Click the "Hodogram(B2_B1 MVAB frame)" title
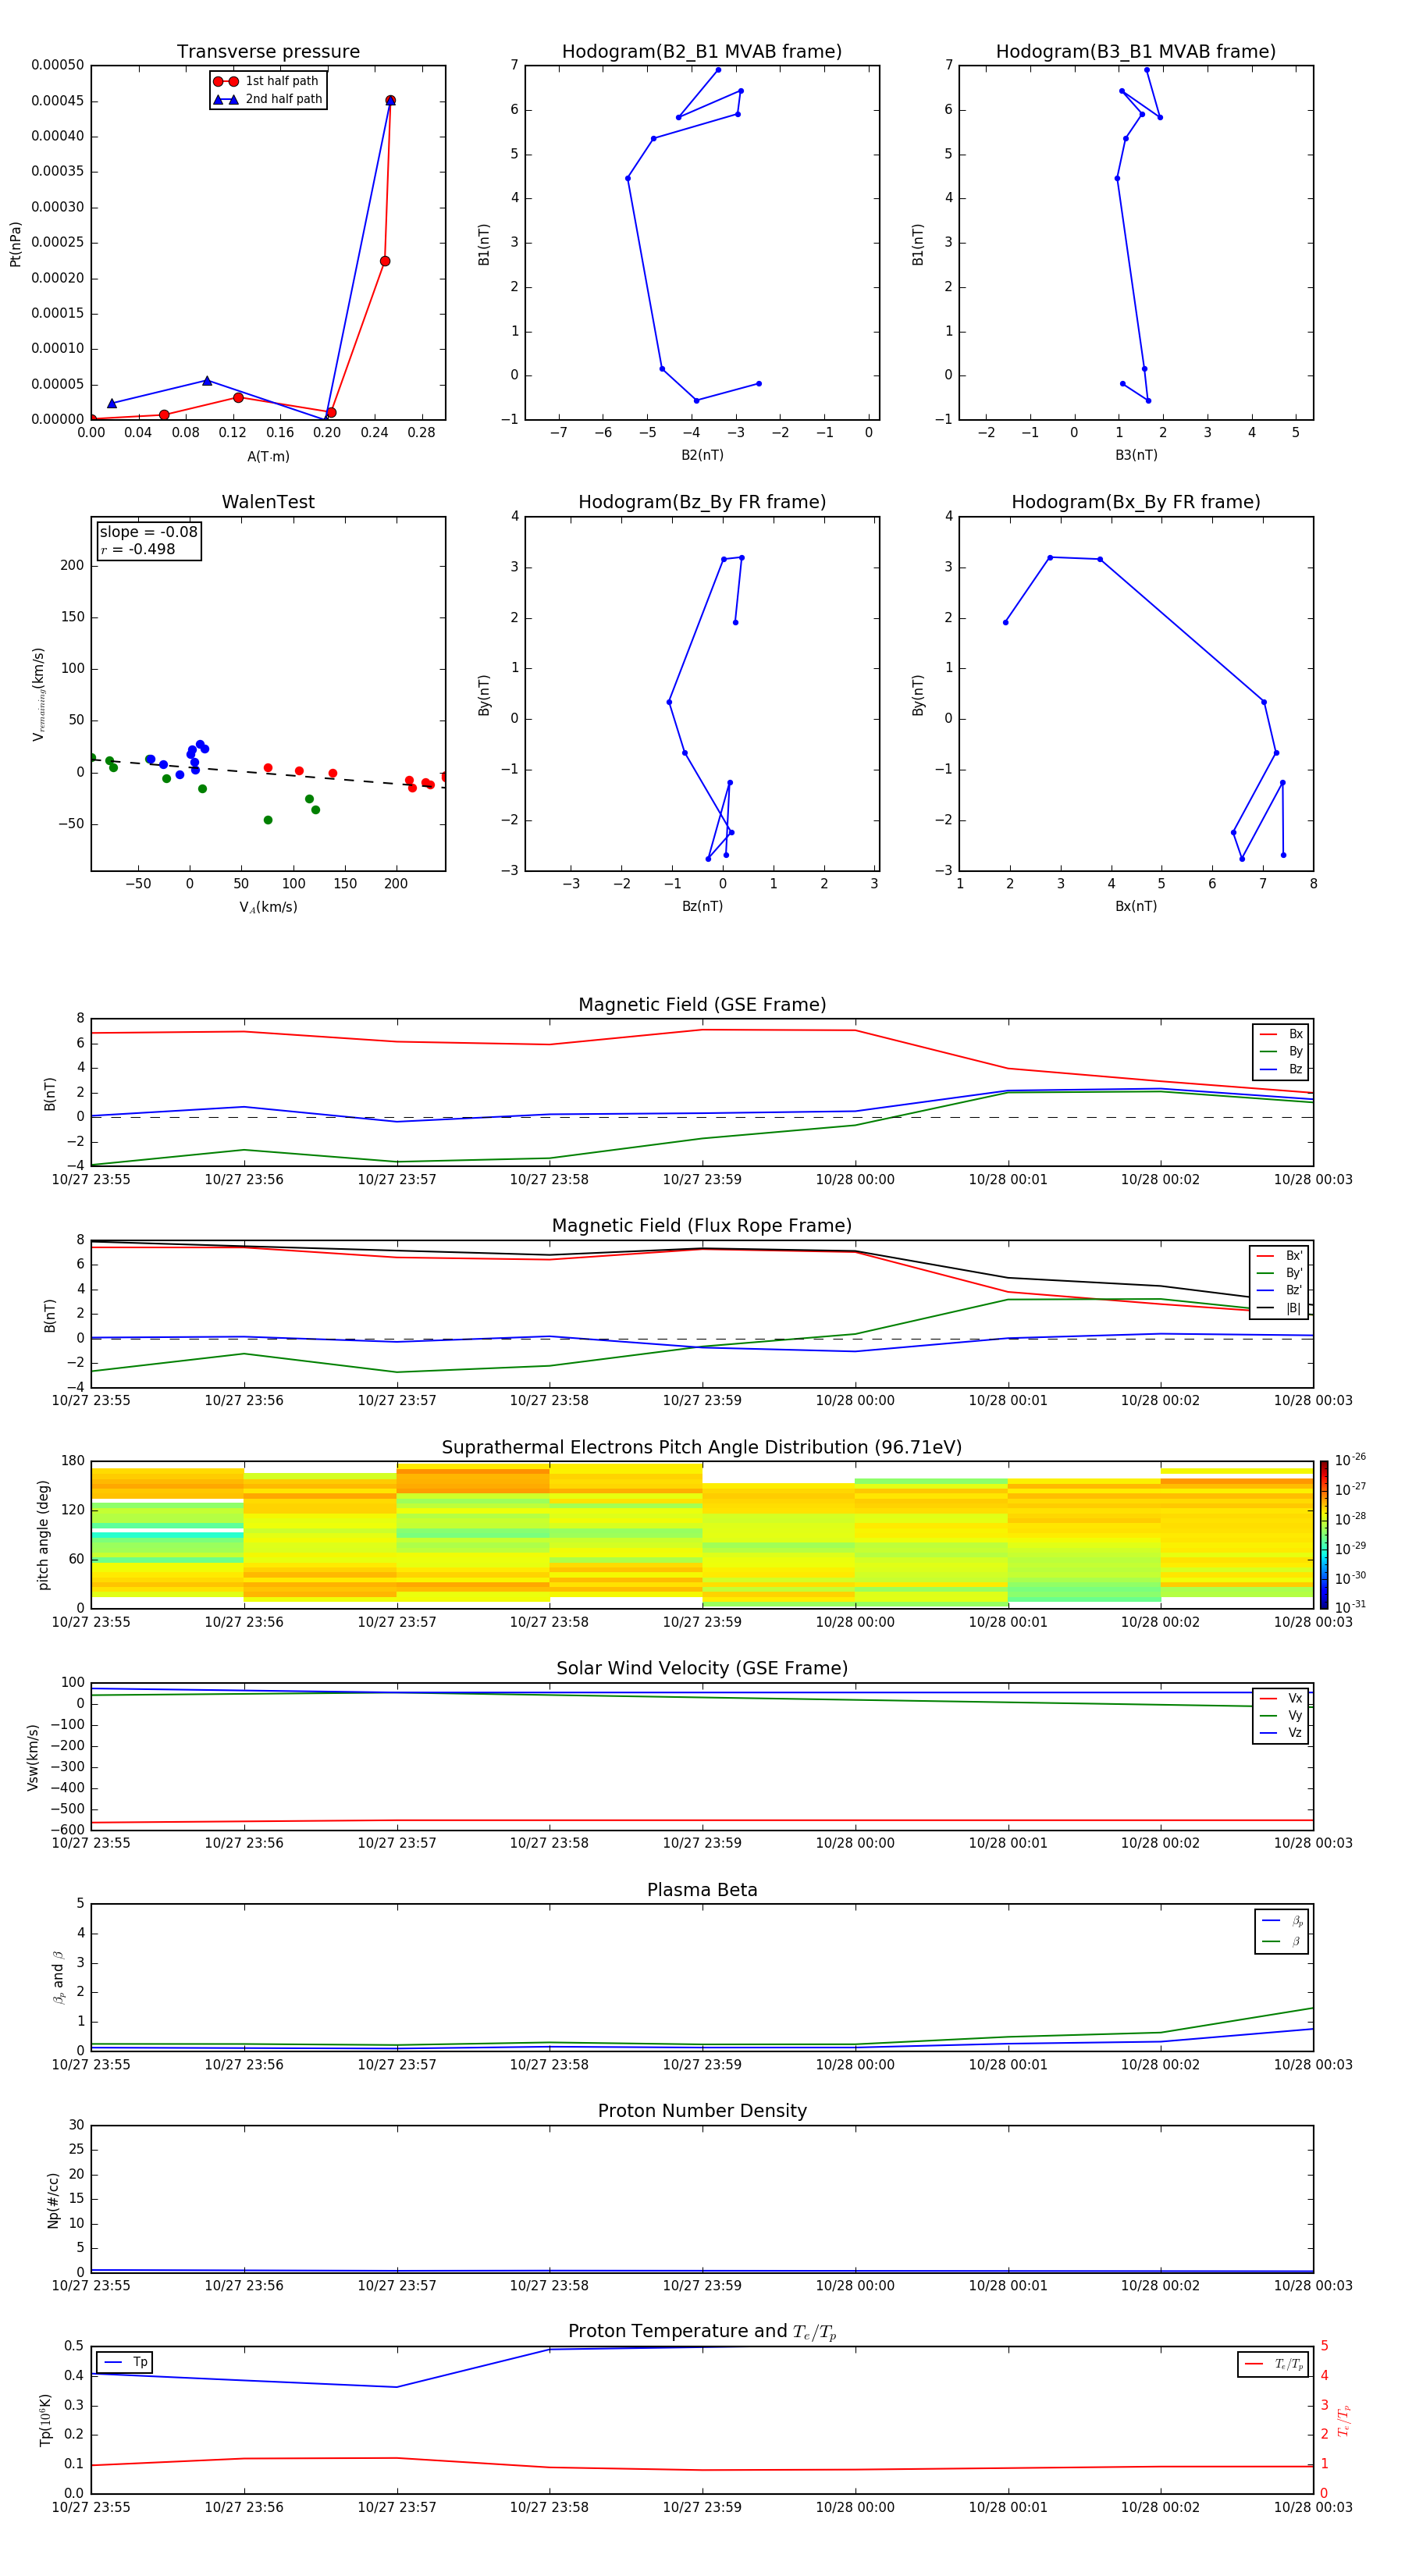The height and width of the screenshot is (2576, 1405). coord(702,52)
